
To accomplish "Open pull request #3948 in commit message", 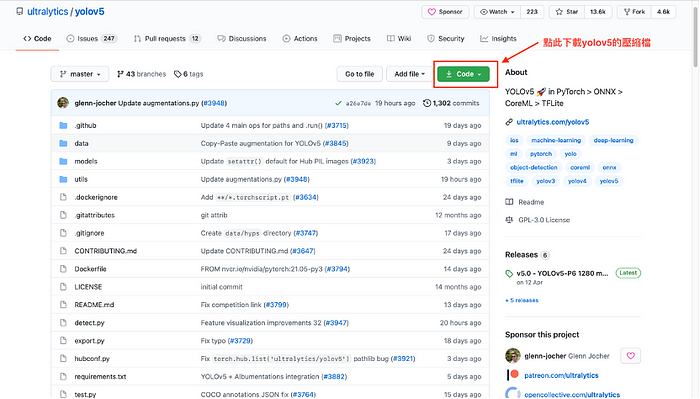I will point(214,103).
